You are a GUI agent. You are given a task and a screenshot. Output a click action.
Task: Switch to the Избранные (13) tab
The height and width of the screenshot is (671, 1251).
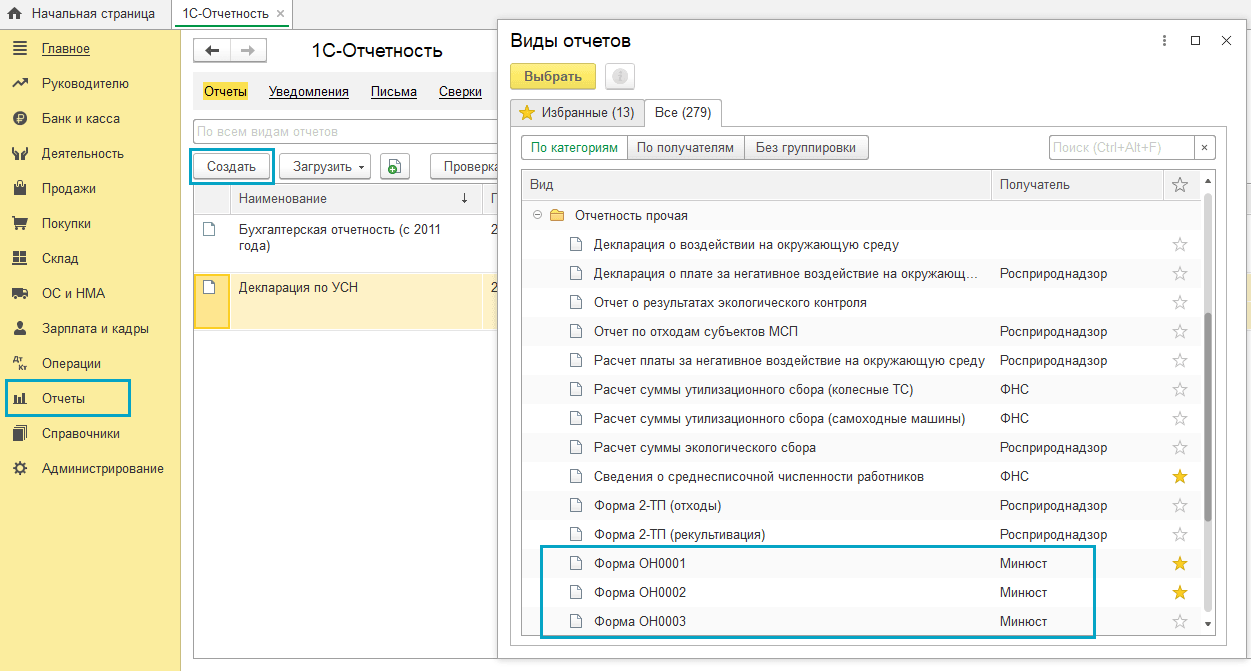[x=577, y=112]
